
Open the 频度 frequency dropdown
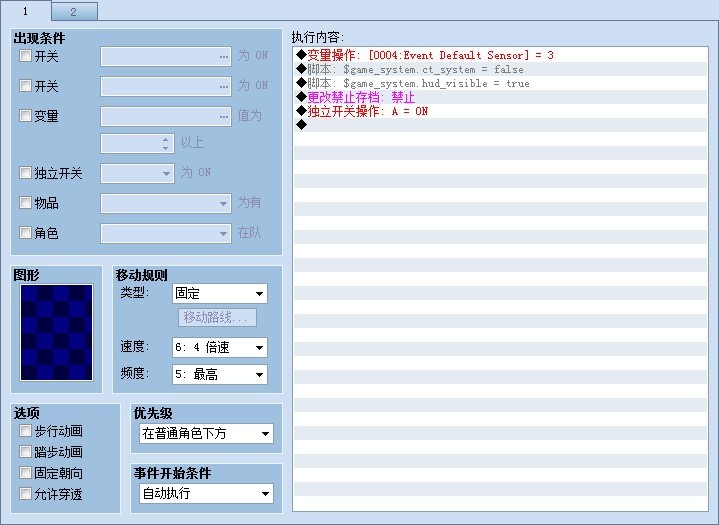pyautogui.click(x=220, y=374)
